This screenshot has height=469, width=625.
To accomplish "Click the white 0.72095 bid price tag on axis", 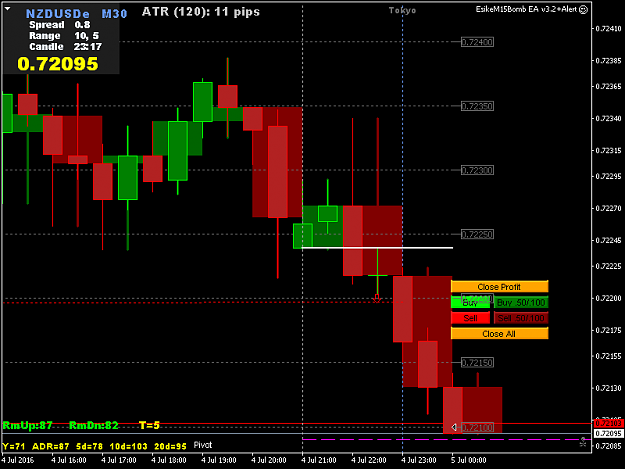I will [608, 433].
